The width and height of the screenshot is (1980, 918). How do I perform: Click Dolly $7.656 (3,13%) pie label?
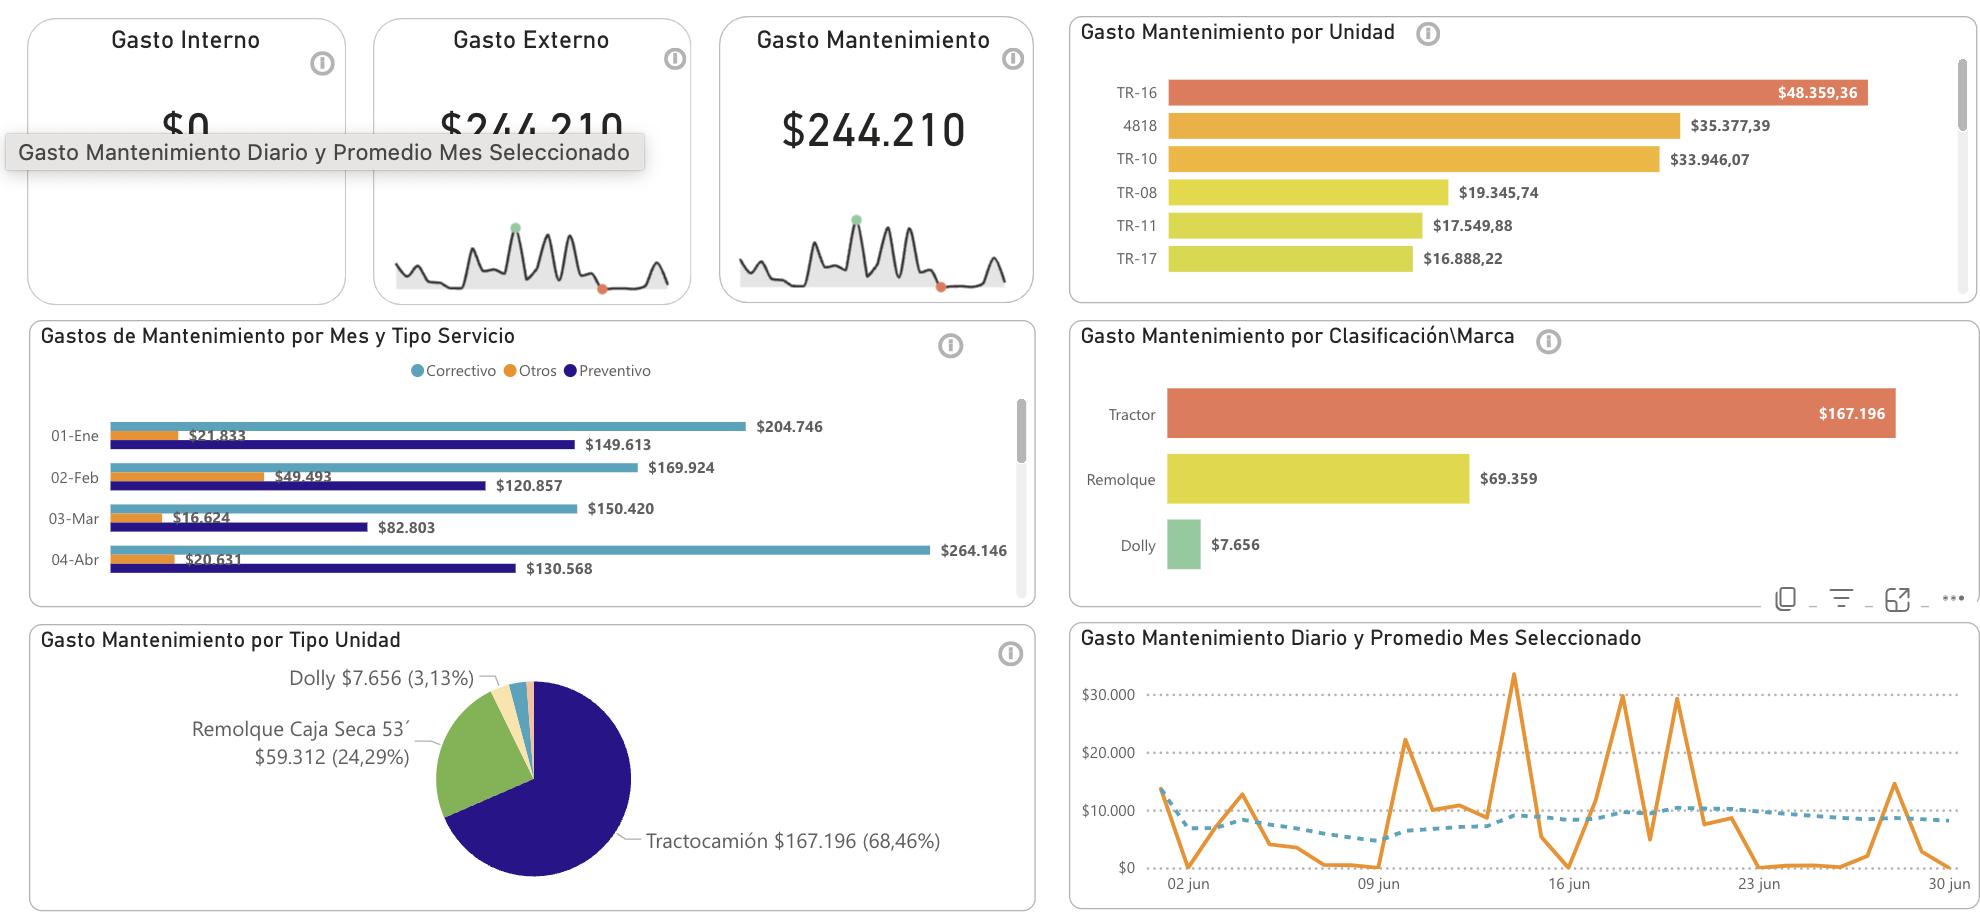point(381,678)
